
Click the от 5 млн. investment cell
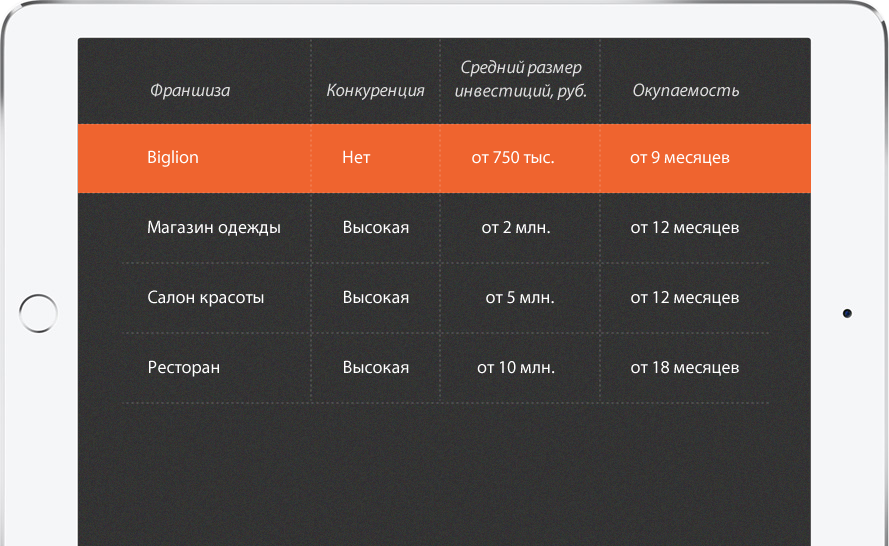(520, 298)
